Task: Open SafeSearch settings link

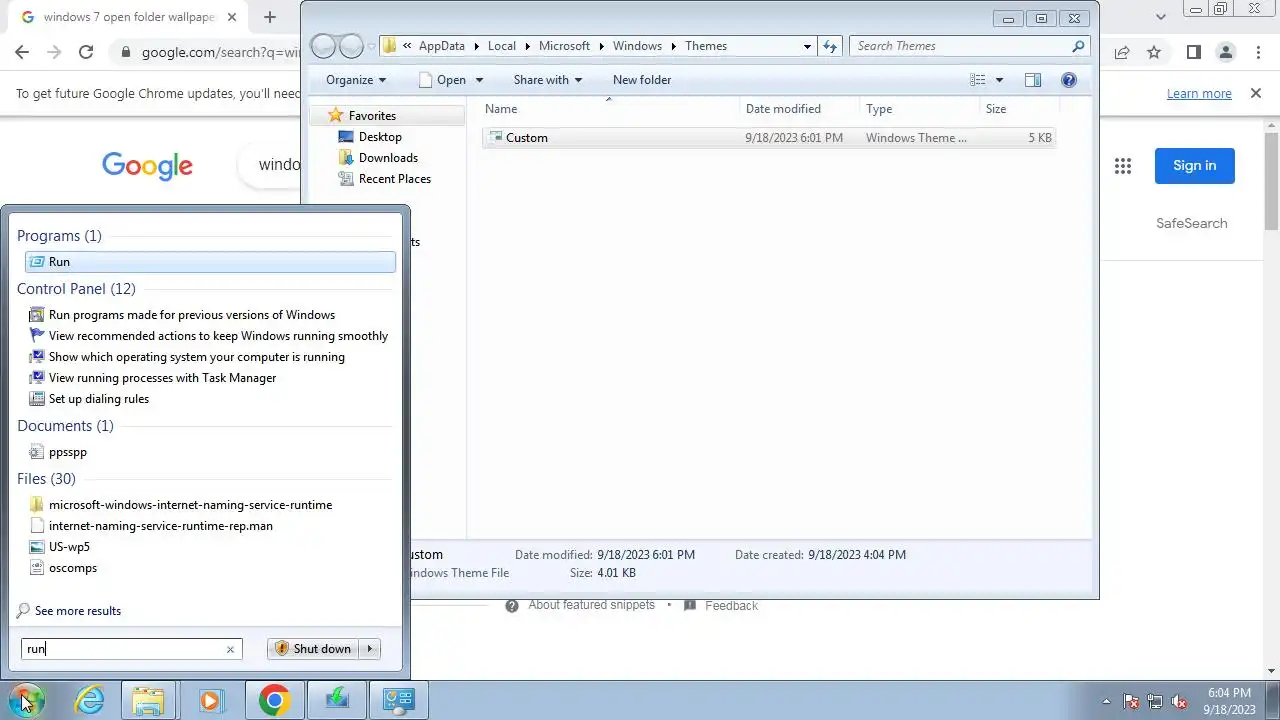Action: click(x=1191, y=224)
